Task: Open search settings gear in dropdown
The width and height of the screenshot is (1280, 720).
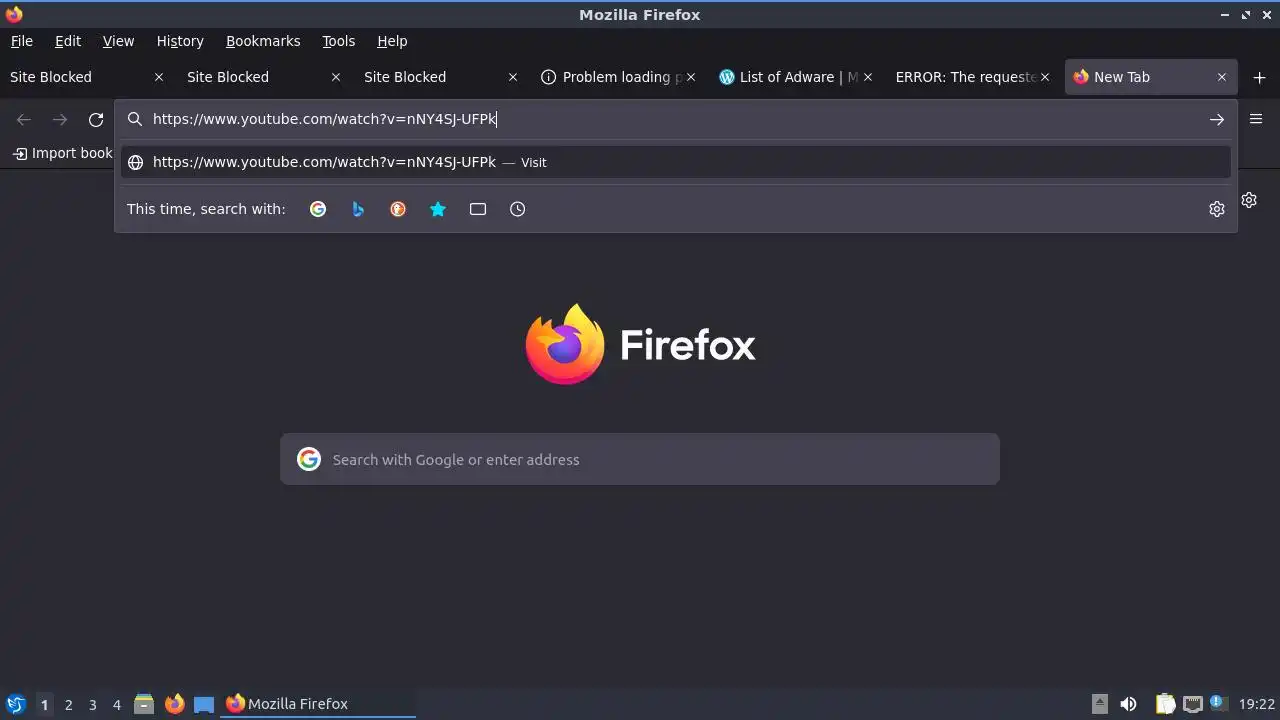Action: click(1217, 209)
